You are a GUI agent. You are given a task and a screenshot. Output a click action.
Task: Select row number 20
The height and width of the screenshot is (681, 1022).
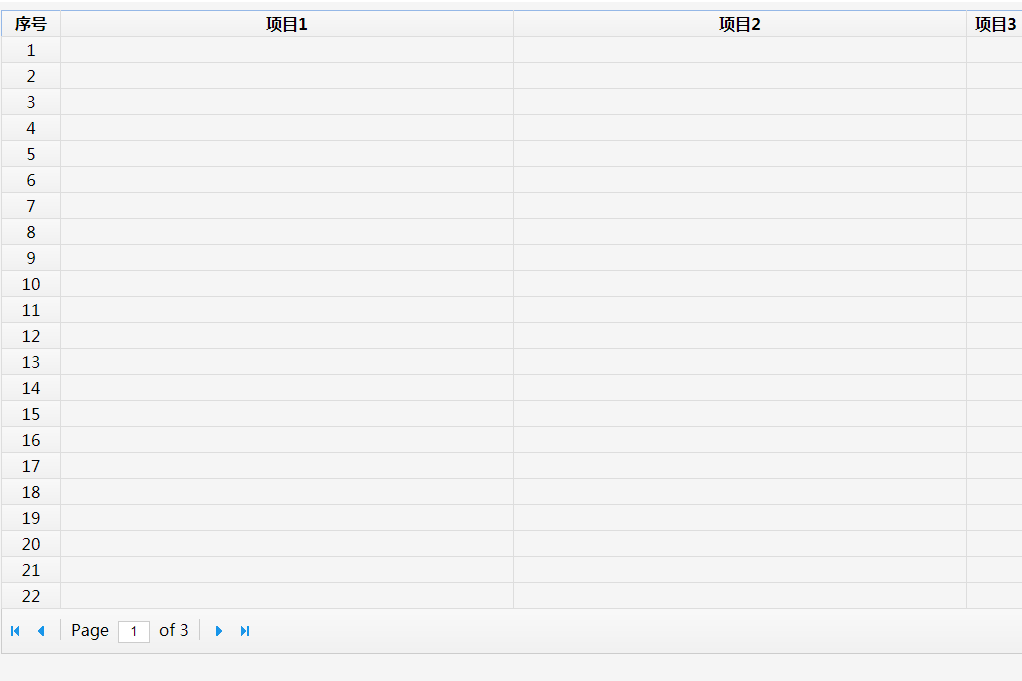[31, 544]
